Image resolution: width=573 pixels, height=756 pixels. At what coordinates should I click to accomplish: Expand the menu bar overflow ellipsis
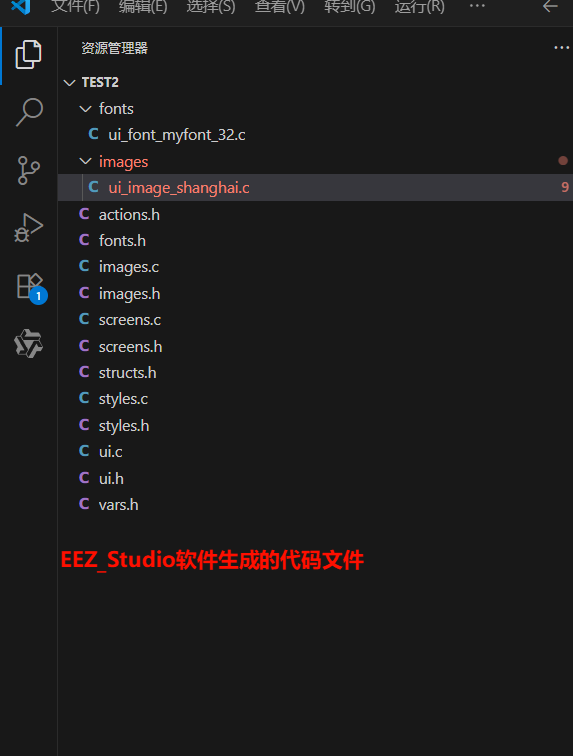[477, 6]
